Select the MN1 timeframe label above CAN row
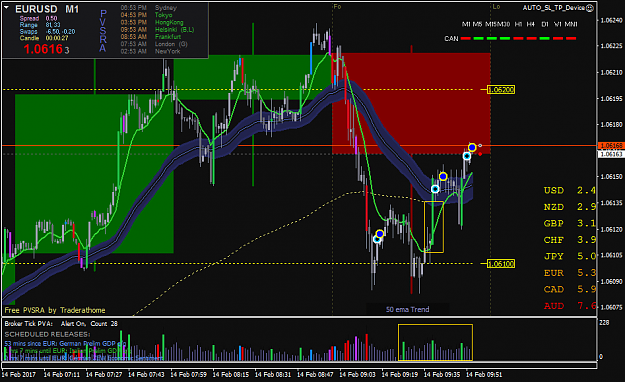The height and width of the screenshot is (382, 625). point(571,24)
